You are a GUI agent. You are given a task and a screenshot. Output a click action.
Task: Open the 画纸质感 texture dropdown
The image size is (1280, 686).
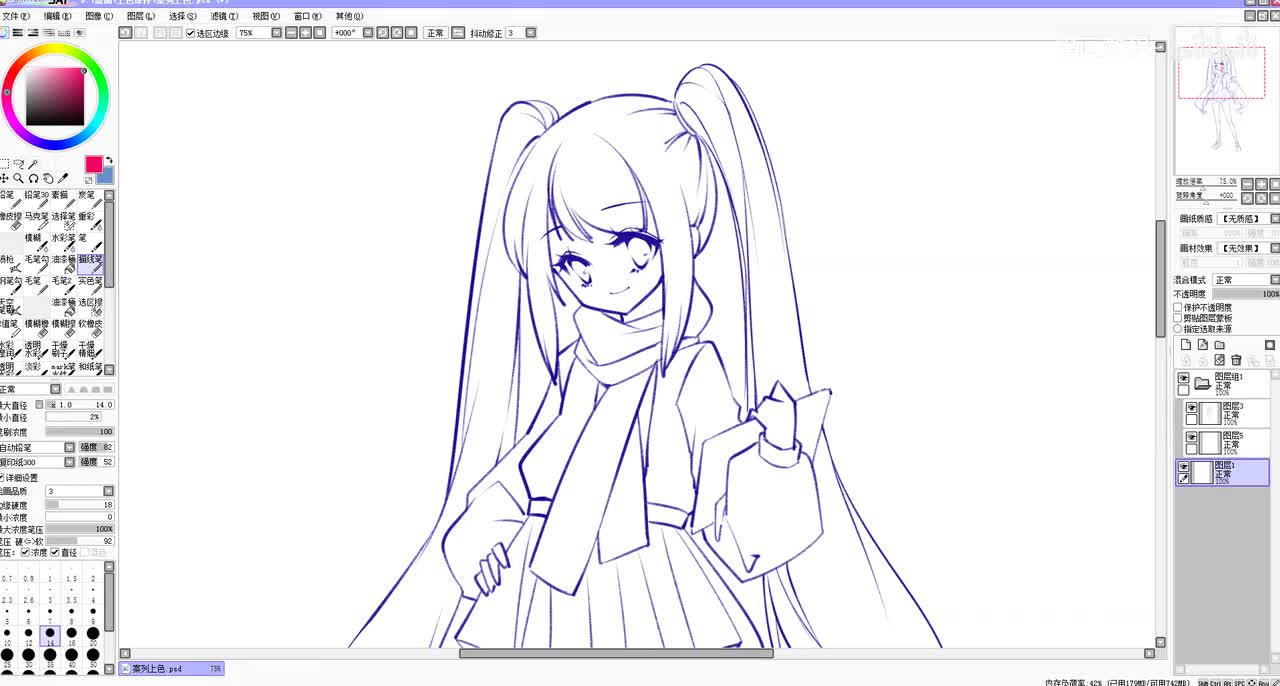(x=1274, y=218)
